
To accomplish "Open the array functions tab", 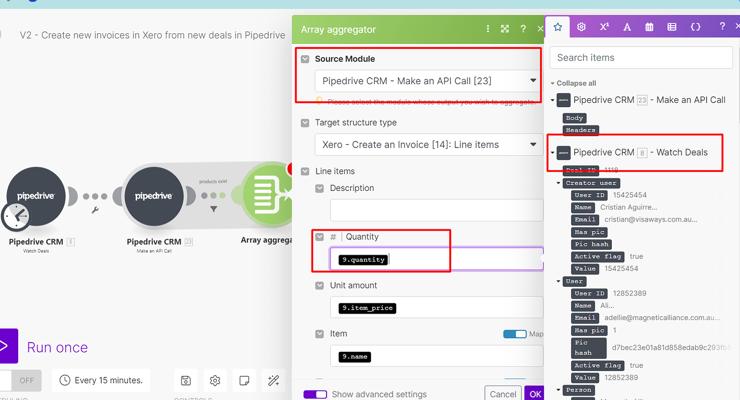I will [x=672, y=27].
